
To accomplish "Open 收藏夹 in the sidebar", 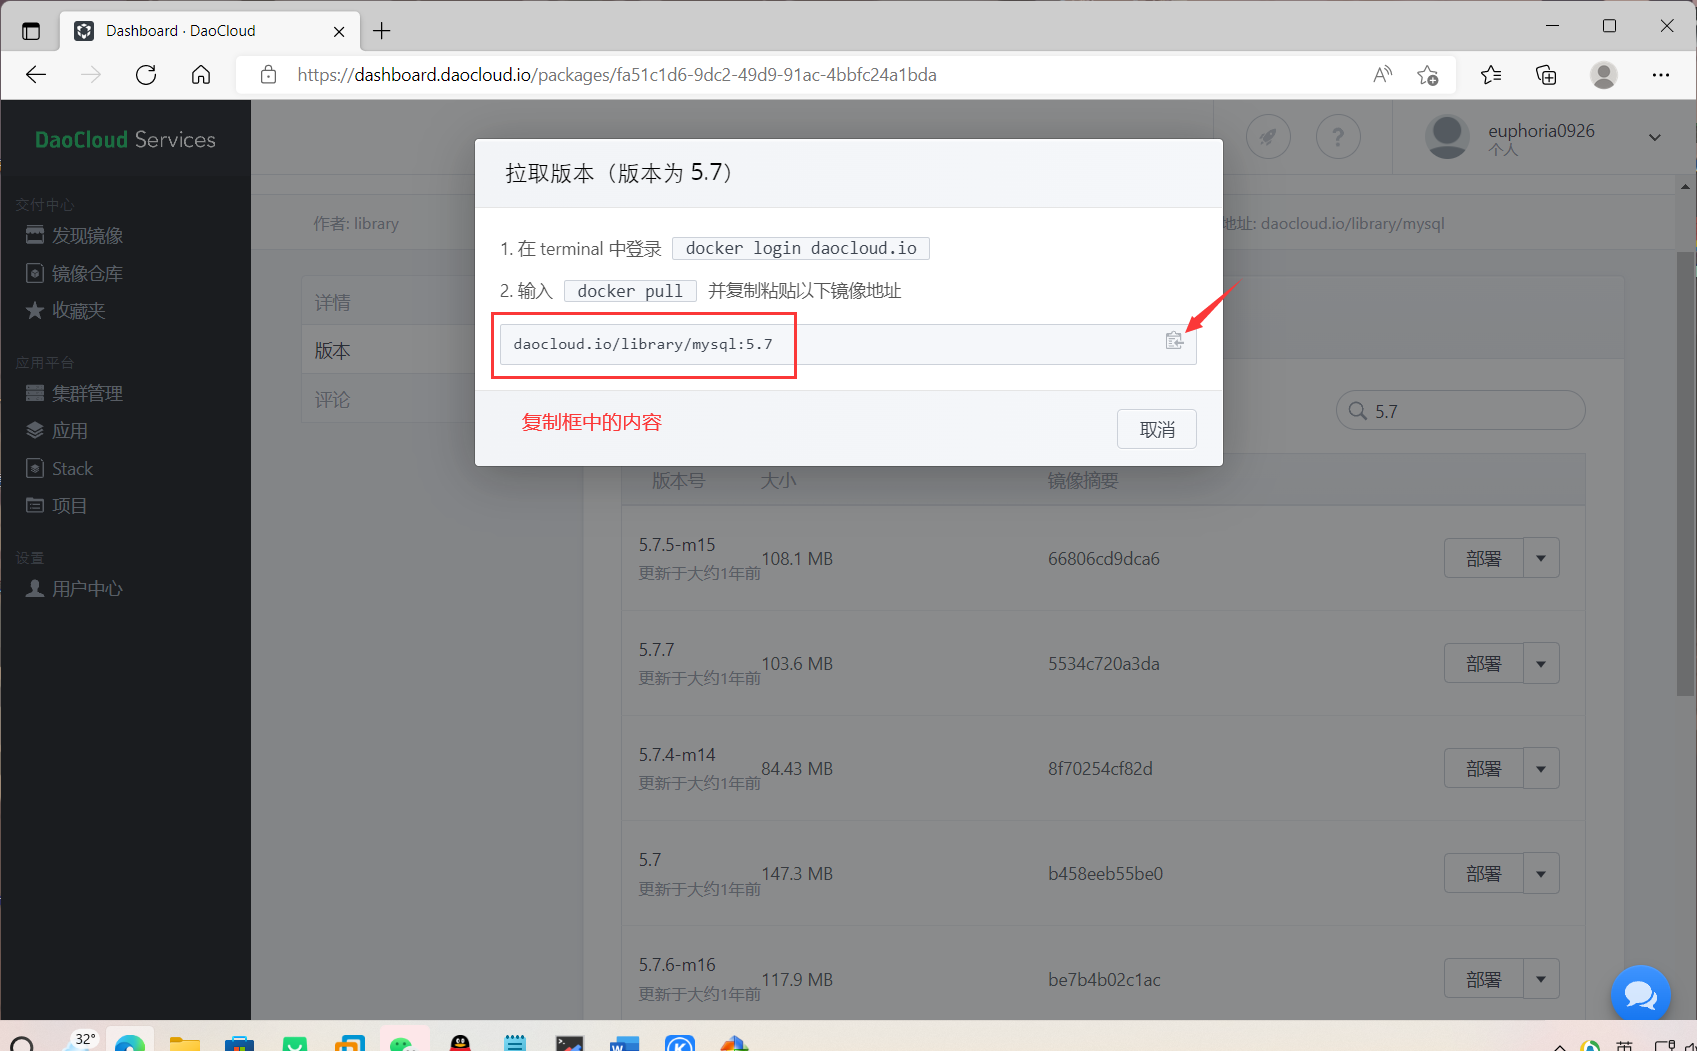I will 66,310.
